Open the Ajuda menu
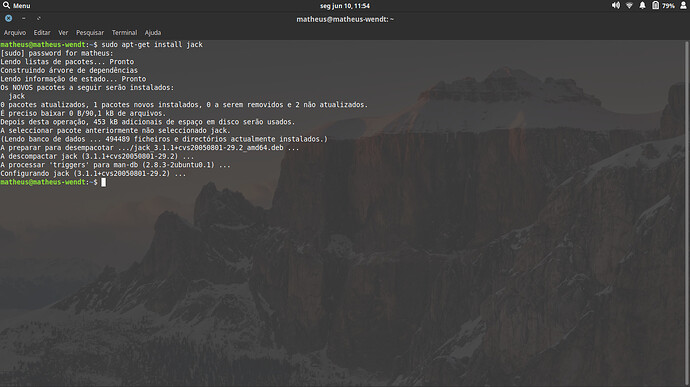Viewport: 690px width, 387px height. pos(153,33)
